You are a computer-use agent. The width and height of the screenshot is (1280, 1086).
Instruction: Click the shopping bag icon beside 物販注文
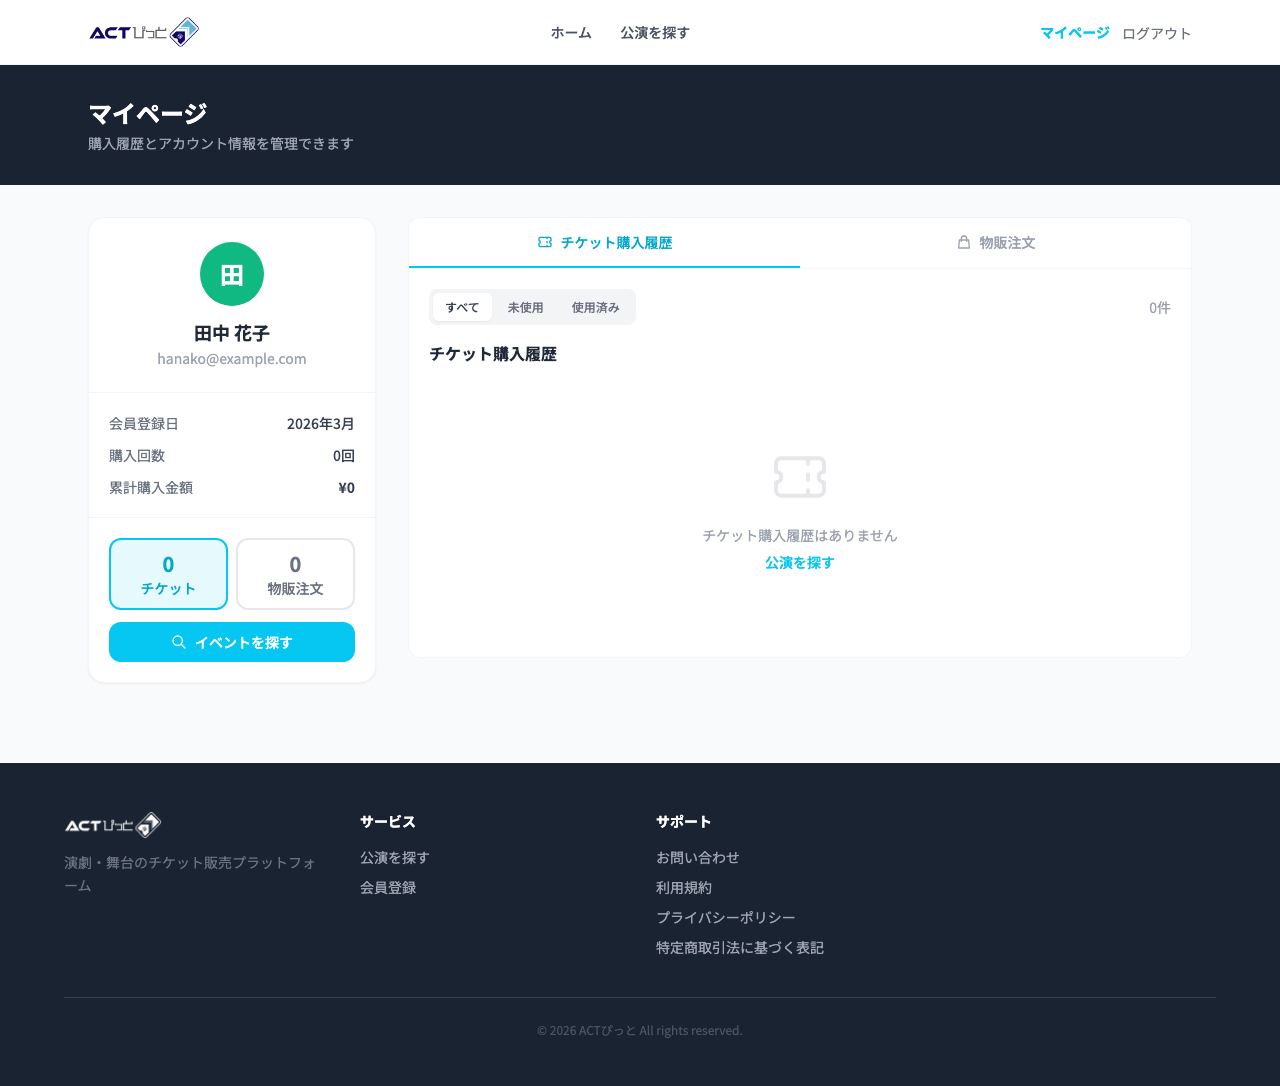point(963,242)
